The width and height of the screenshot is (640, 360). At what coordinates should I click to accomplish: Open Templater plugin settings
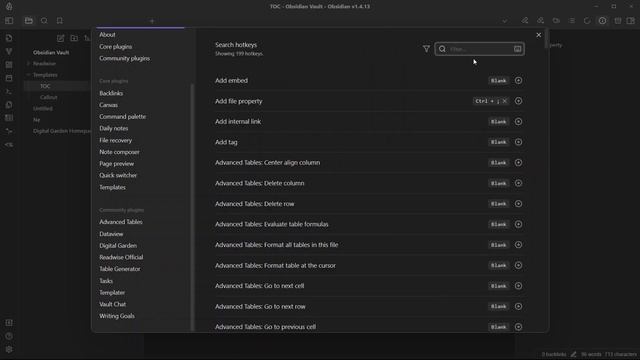[x=112, y=293]
